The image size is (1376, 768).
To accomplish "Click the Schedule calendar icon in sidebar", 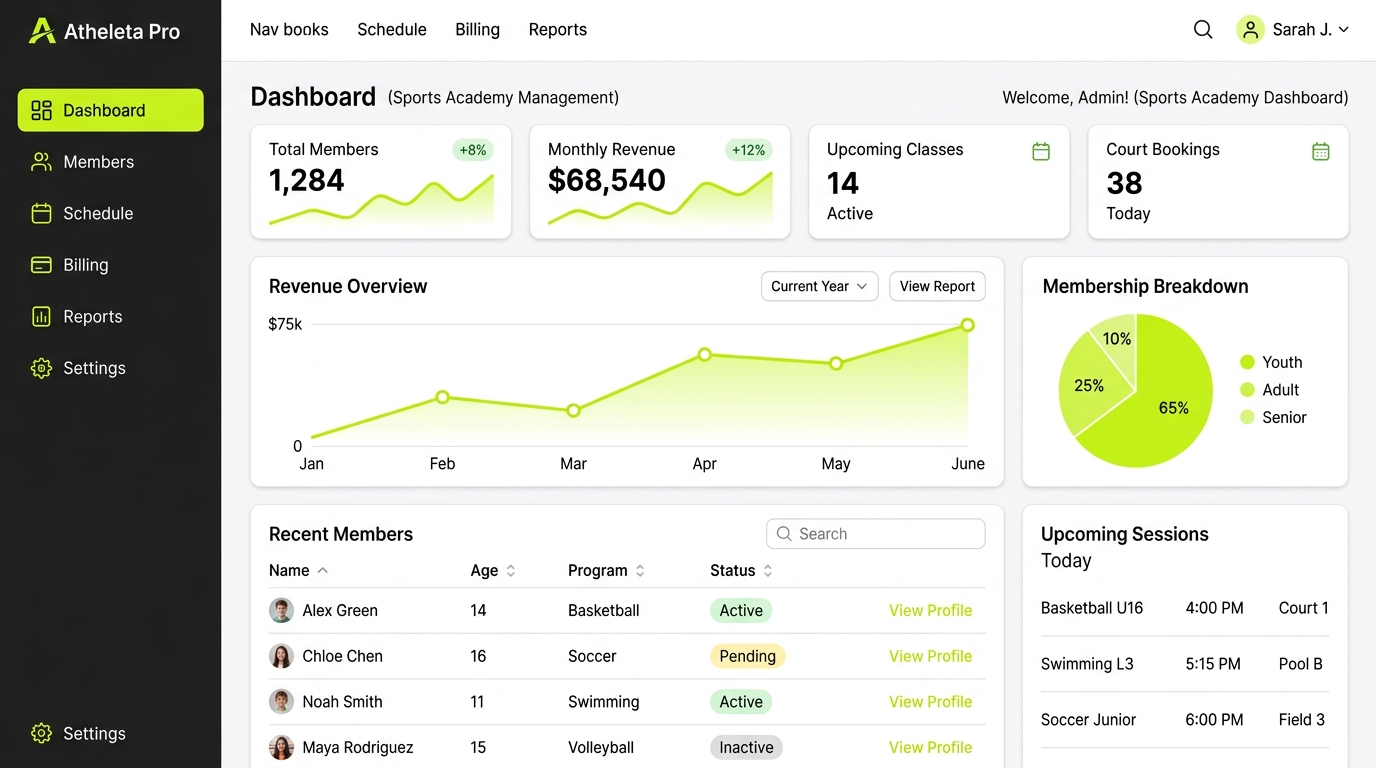I will click(41, 213).
